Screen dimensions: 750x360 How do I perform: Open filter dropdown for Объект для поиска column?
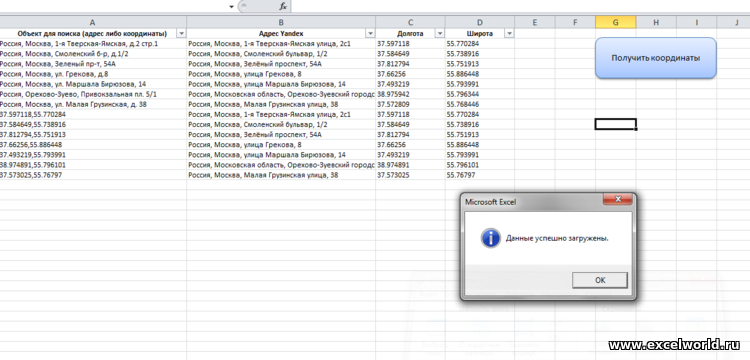pos(181,33)
